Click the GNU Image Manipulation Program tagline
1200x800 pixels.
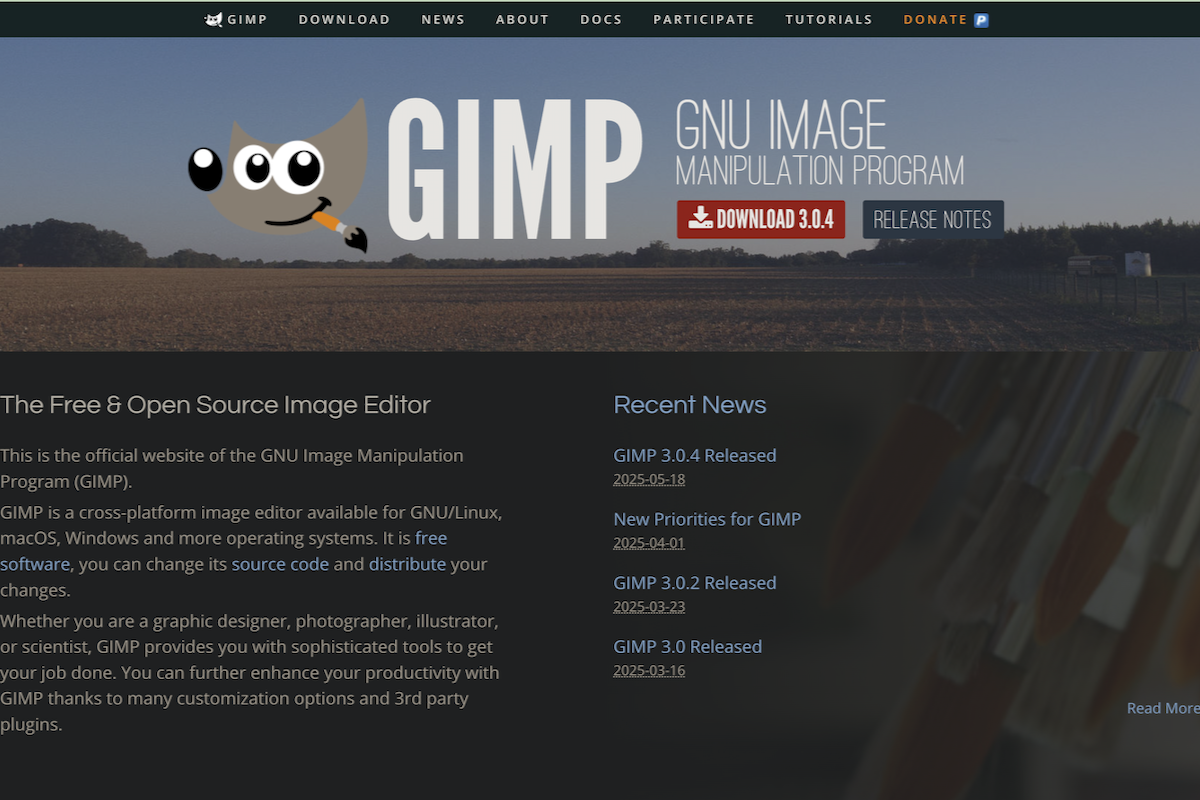(x=820, y=143)
